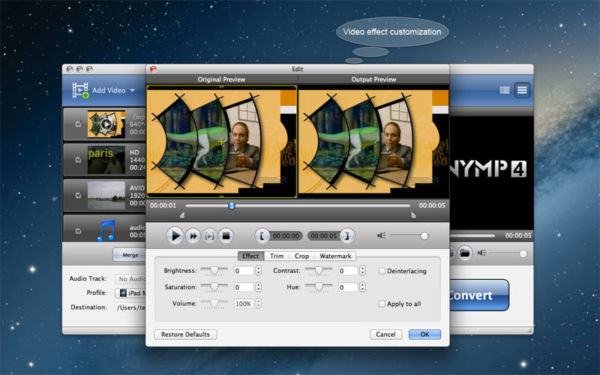The height and width of the screenshot is (375, 600).
Task: Click the blue playhead on seek bar
Action: tap(232, 206)
